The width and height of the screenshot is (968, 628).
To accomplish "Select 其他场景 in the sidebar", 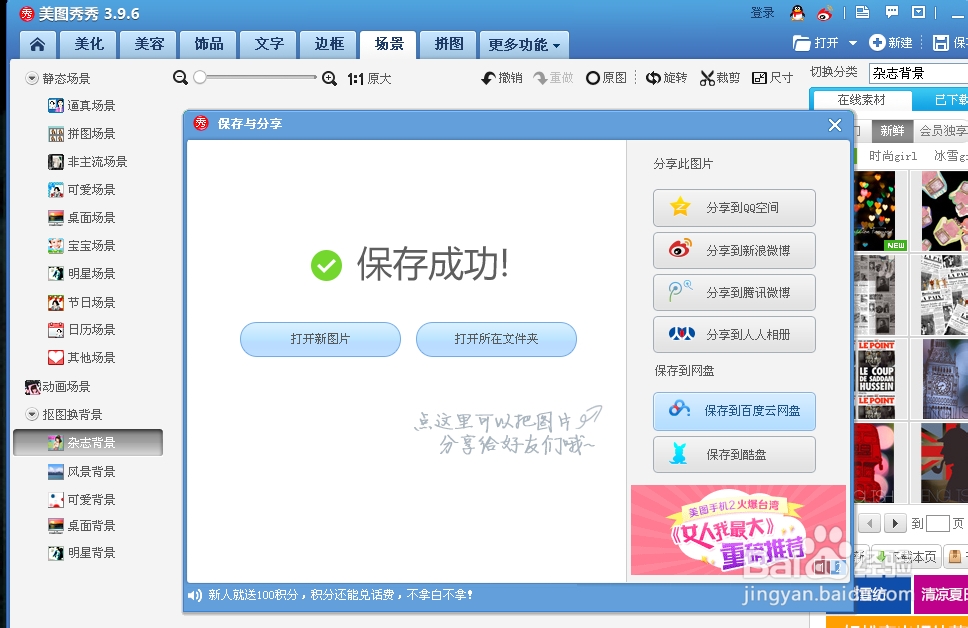I will point(81,358).
